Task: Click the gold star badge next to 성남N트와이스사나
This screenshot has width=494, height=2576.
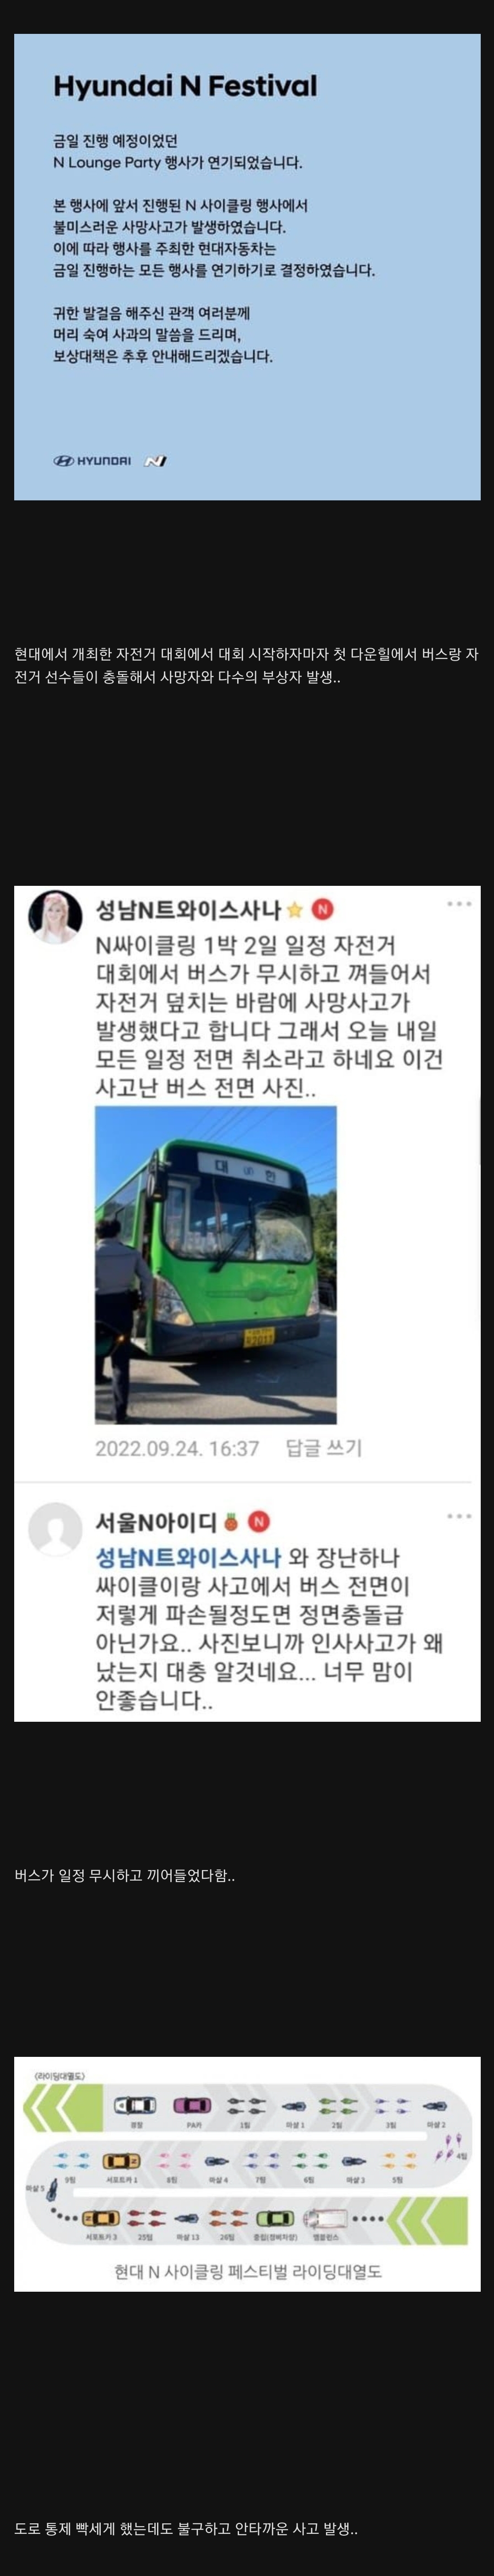Action: click(295, 910)
